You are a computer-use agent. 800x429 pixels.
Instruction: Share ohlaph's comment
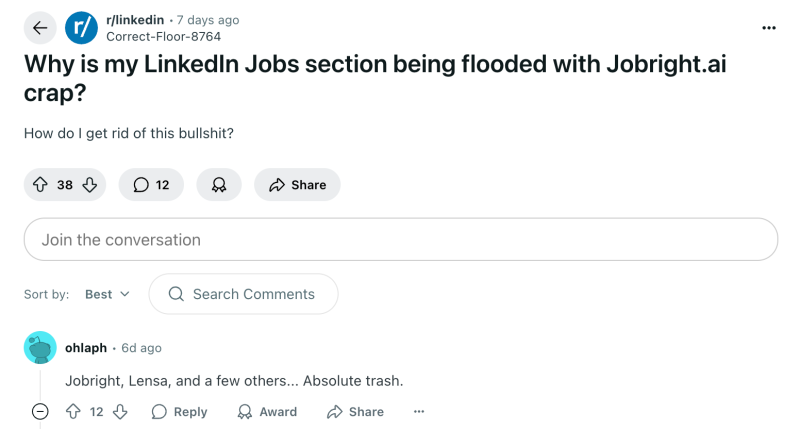click(x=355, y=412)
